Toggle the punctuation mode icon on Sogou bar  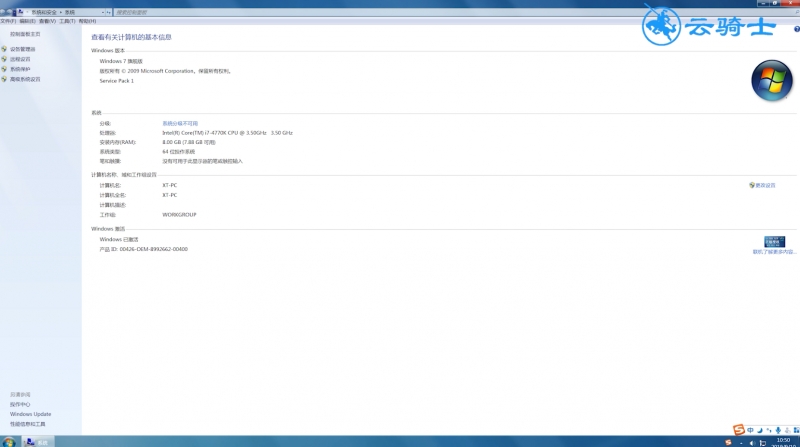769,430
